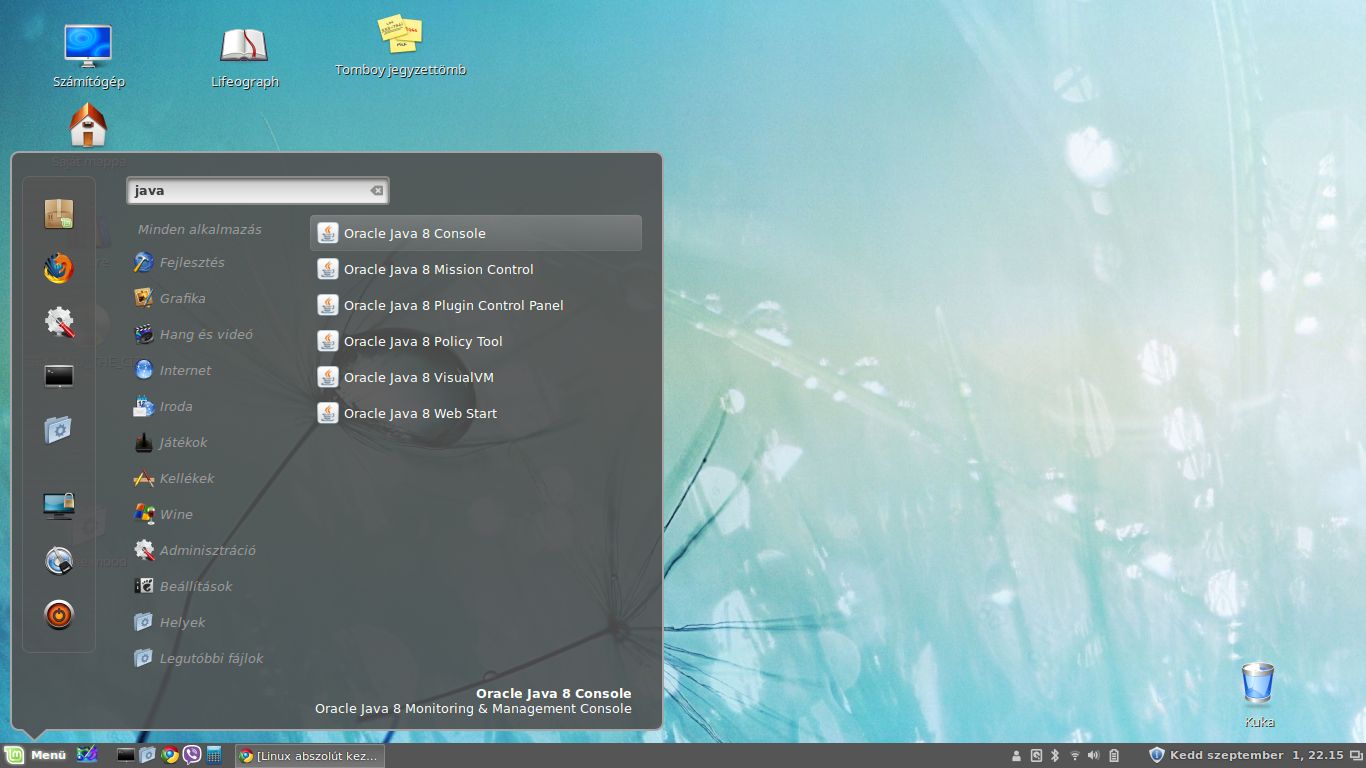Open file manager launcher on bottom panel
This screenshot has height=768, width=1366.
coord(148,755)
